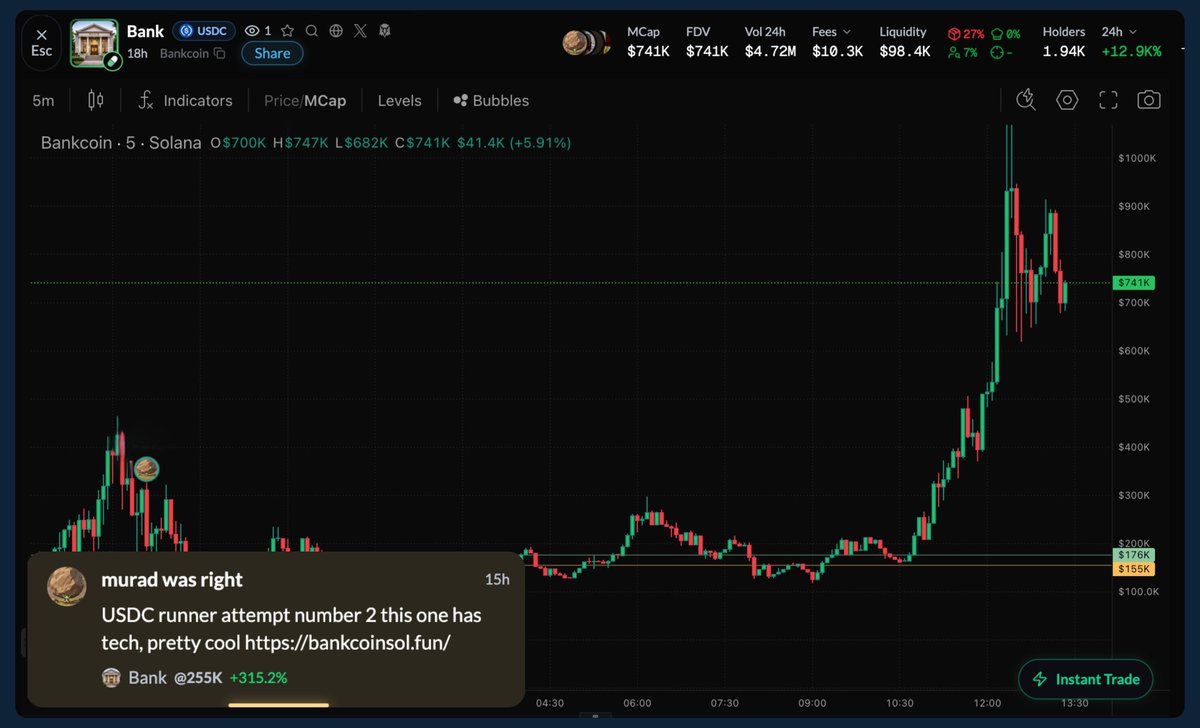The image size is (1200, 728).
Task: Click murad was right poster avatar
Action: pos(67,587)
